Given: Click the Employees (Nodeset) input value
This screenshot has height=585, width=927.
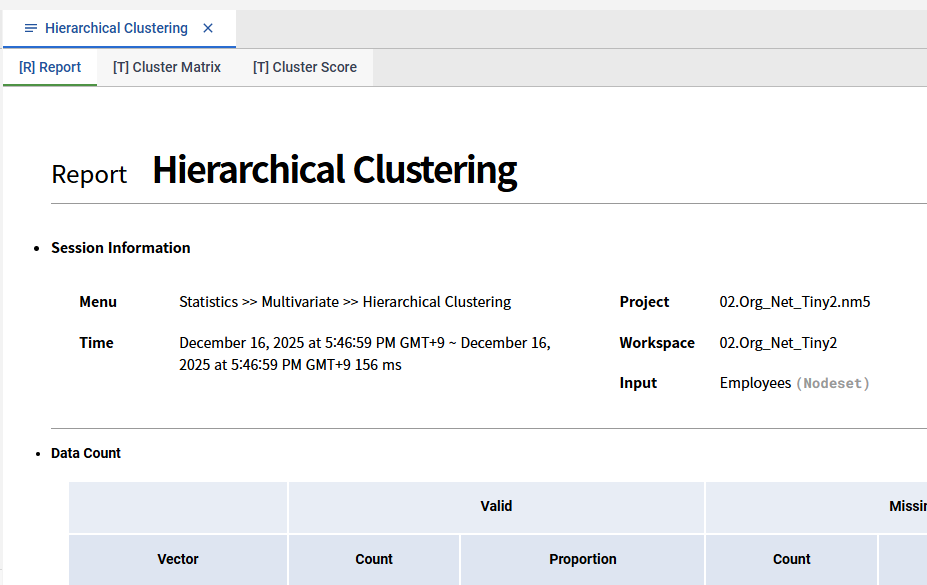Looking at the screenshot, I should click(x=795, y=383).
